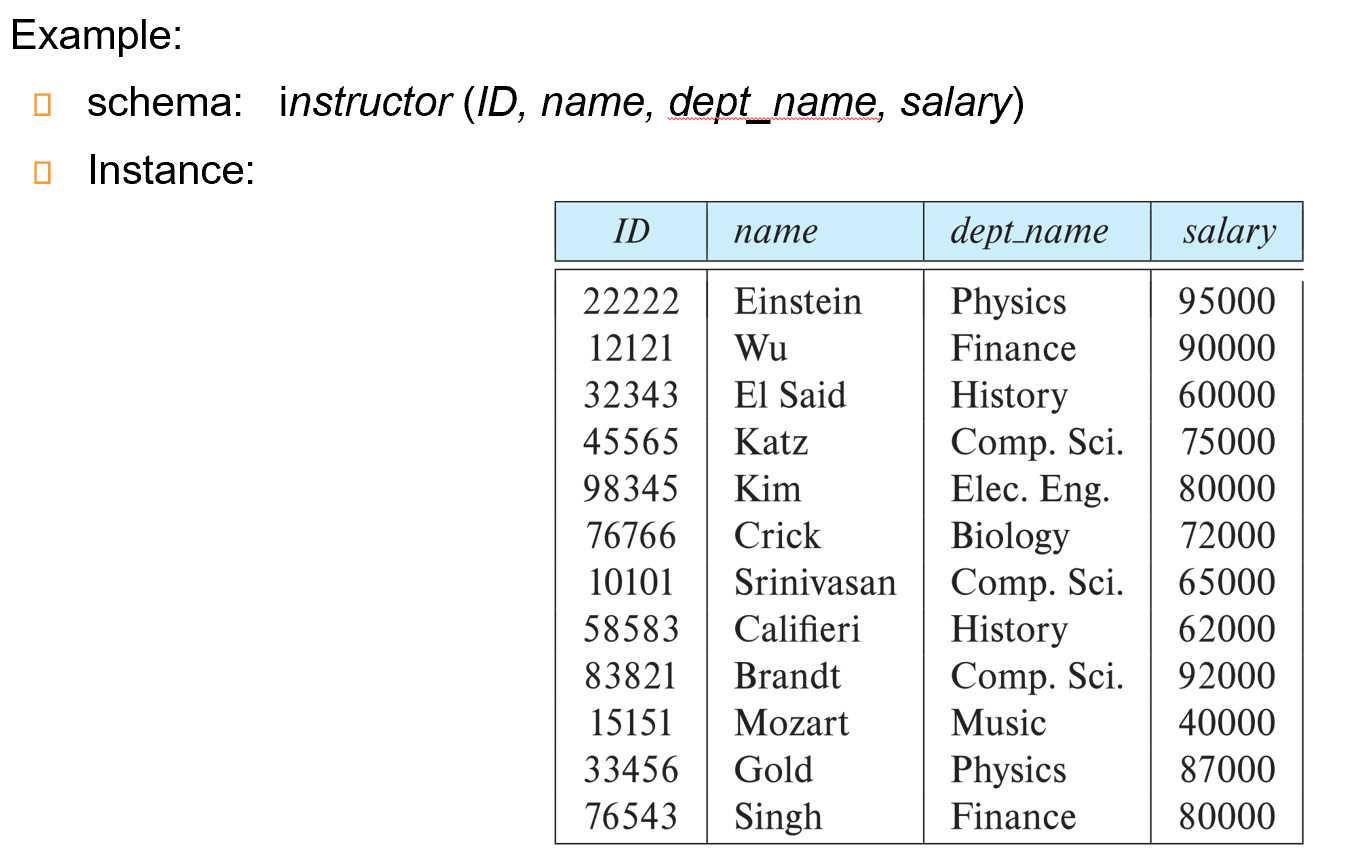Click ID cell 33456
This screenshot has height=855, width=1355.
tap(631, 770)
